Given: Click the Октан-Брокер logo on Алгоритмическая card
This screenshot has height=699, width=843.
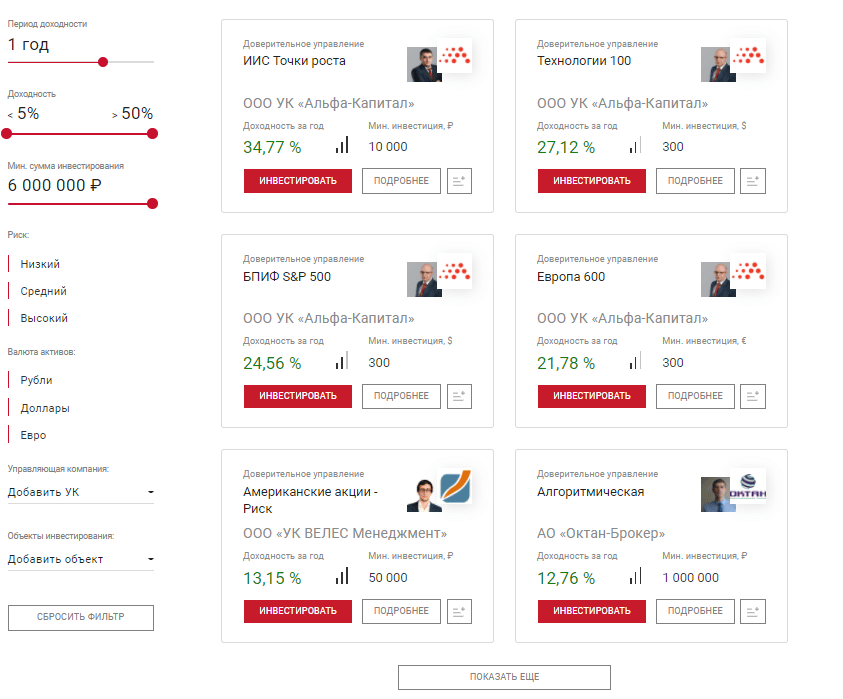Looking at the screenshot, I should (748, 492).
